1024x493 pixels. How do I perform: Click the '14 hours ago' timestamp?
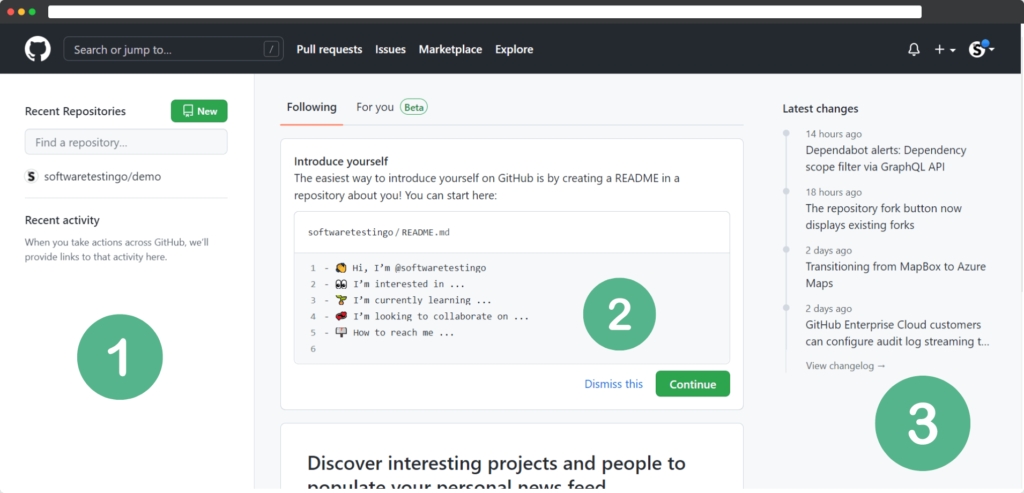pyautogui.click(x=833, y=134)
